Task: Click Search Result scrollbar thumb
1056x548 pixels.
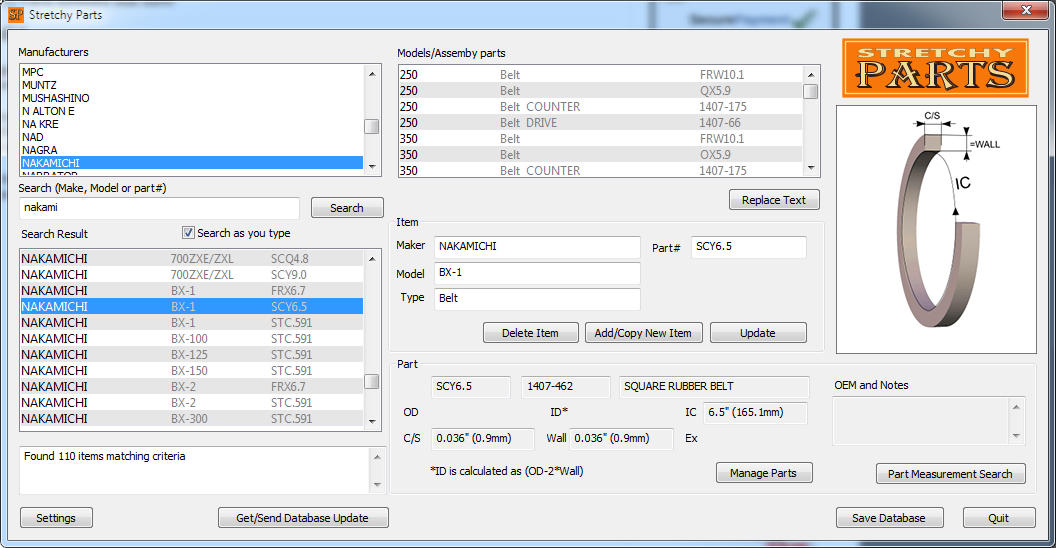Action: click(372, 382)
